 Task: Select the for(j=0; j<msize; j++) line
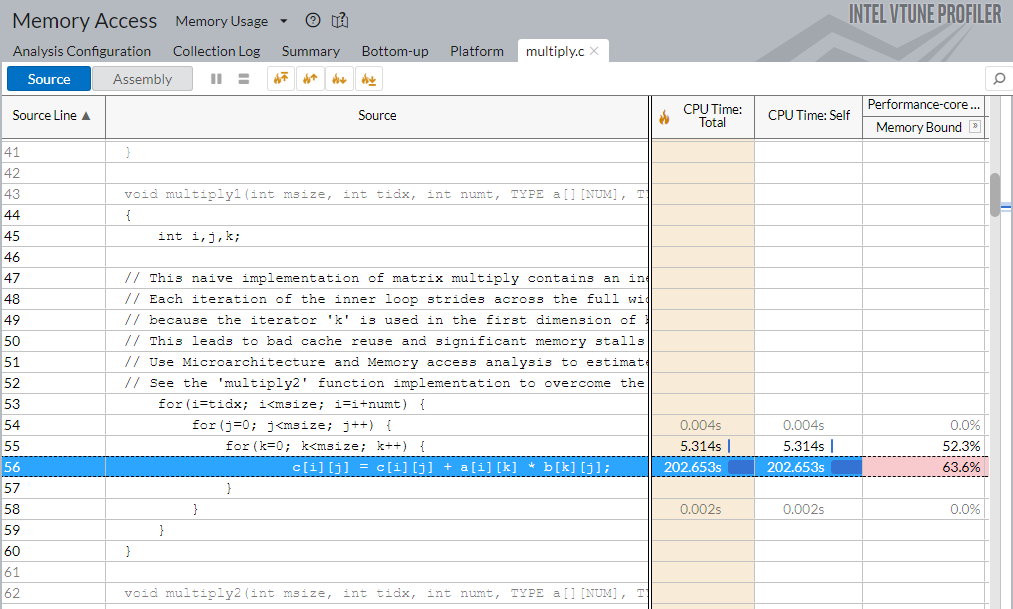pos(292,425)
